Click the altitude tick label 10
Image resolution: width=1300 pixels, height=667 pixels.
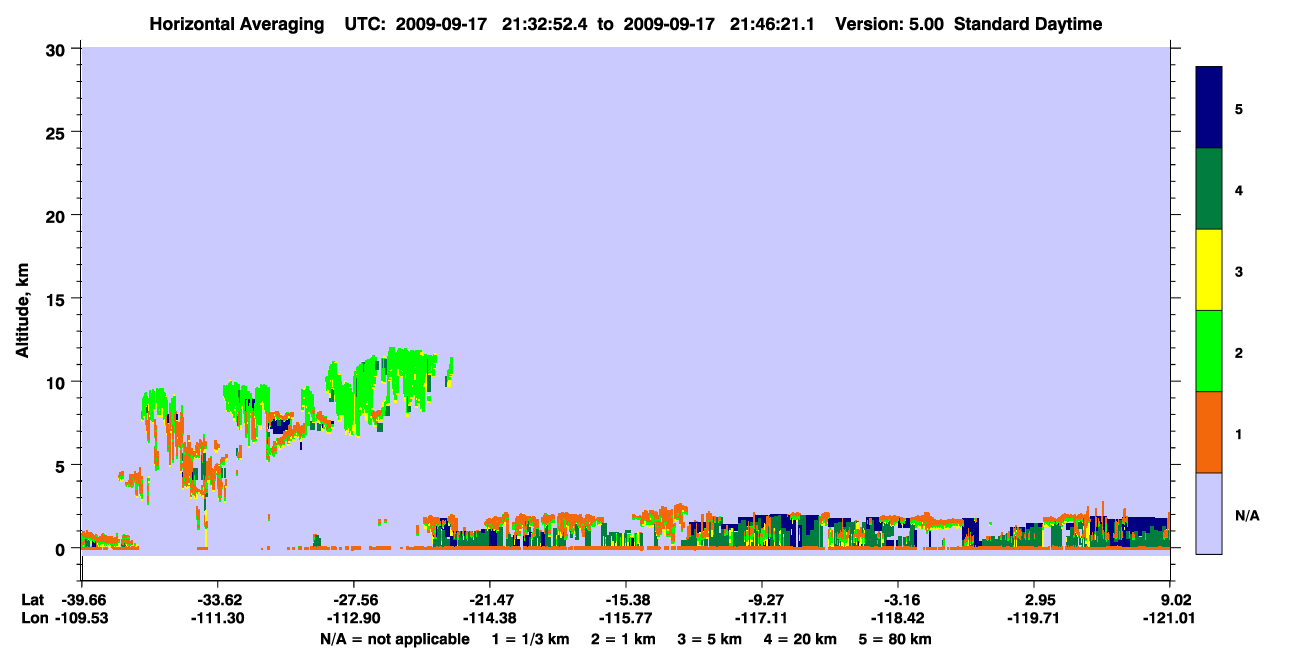click(58, 382)
